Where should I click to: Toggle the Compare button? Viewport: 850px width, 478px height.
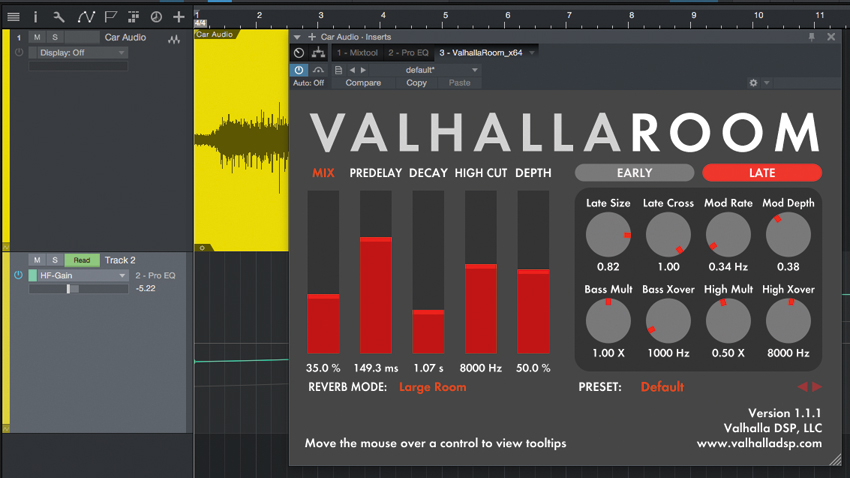click(363, 83)
